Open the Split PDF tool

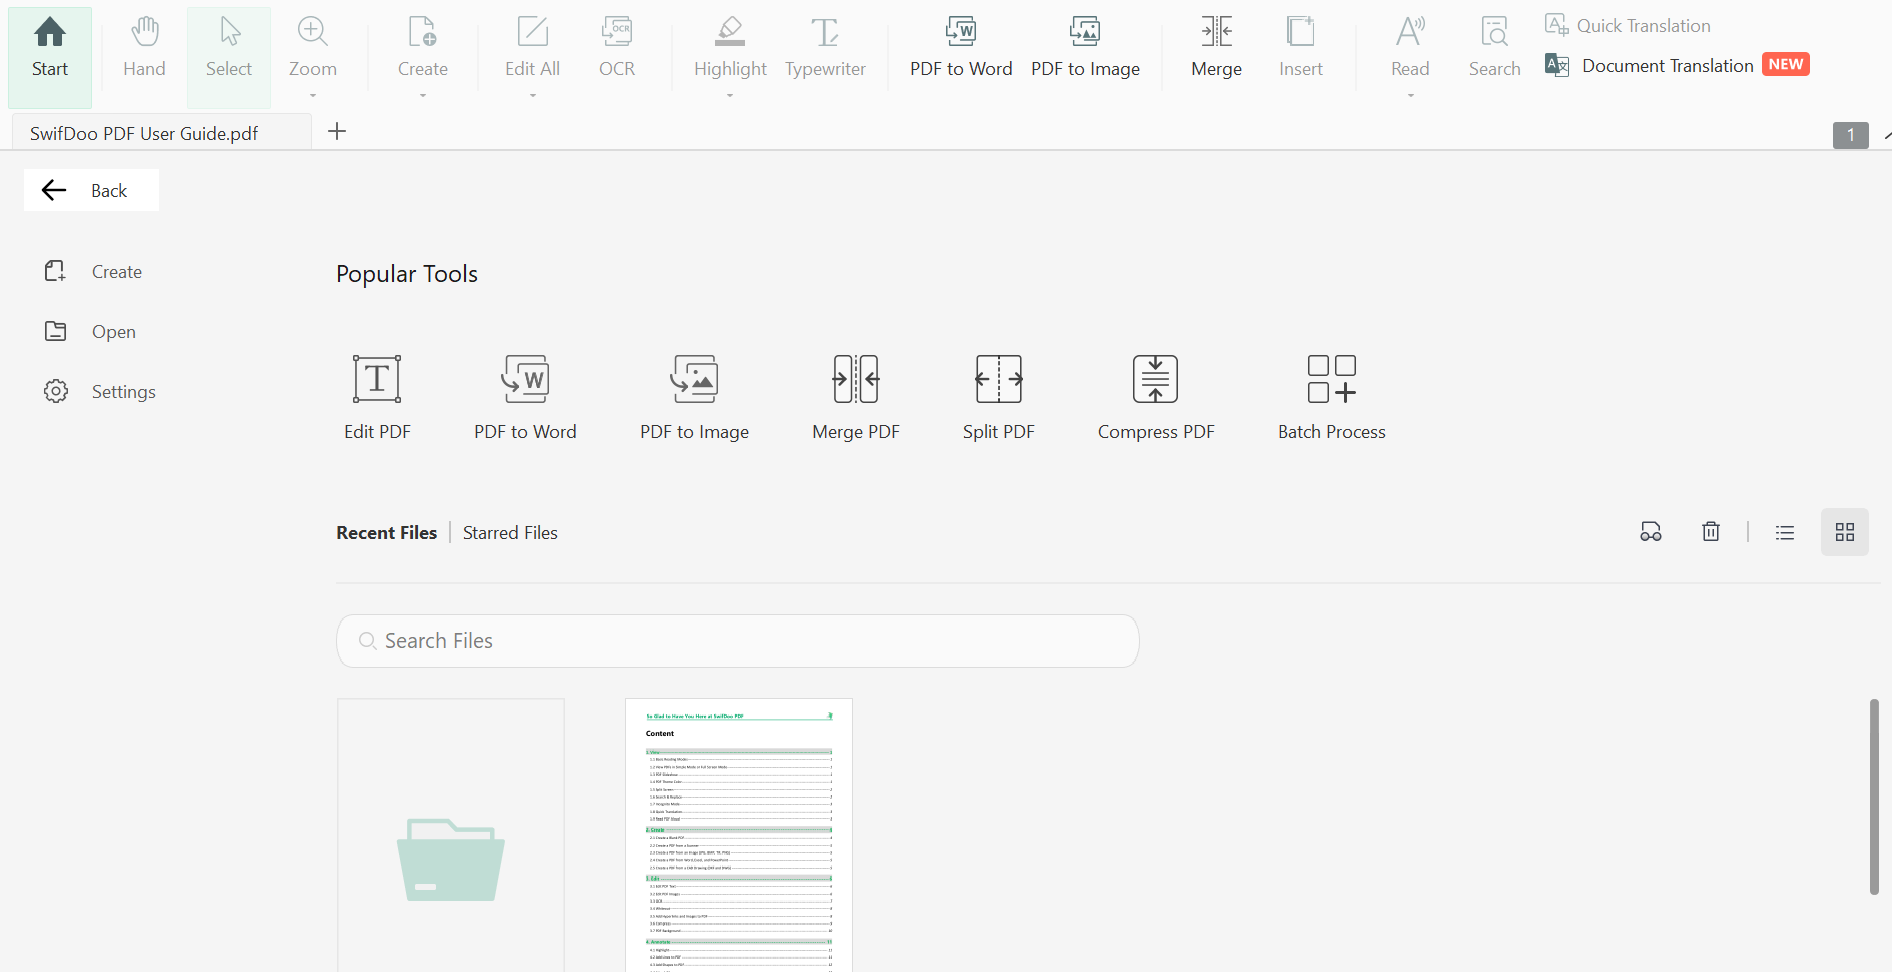point(997,395)
